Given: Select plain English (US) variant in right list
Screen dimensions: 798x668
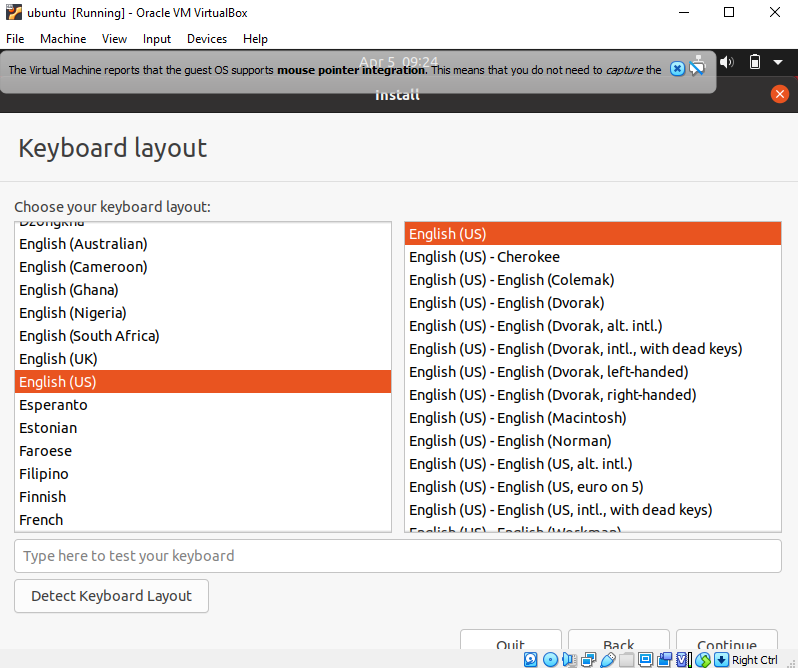Looking at the screenshot, I should [593, 234].
